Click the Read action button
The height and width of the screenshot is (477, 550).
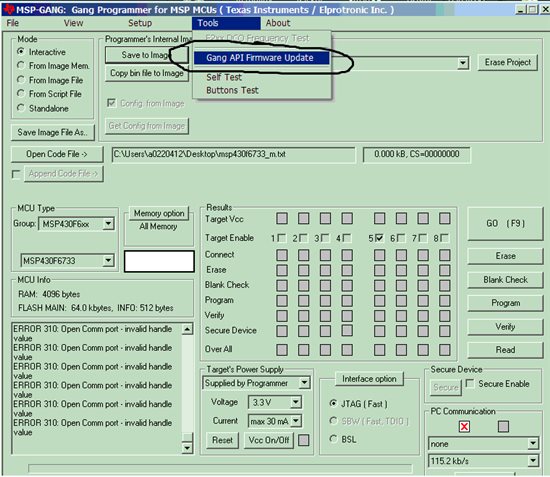click(x=505, y=350)
